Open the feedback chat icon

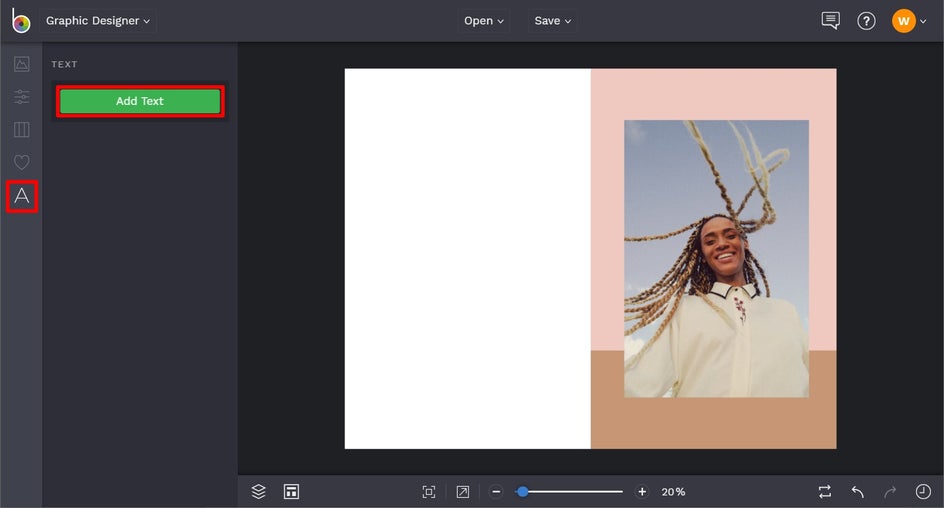coord(830,20)
